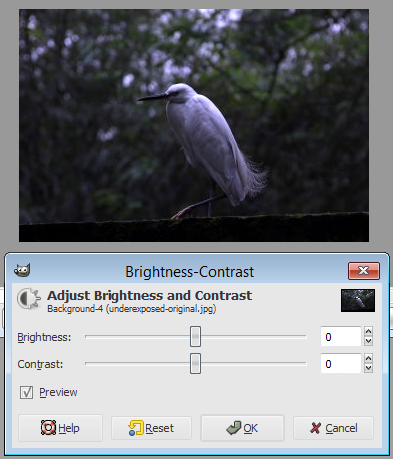Increase Contrast value with up arrow

click(x=368, y=359)
